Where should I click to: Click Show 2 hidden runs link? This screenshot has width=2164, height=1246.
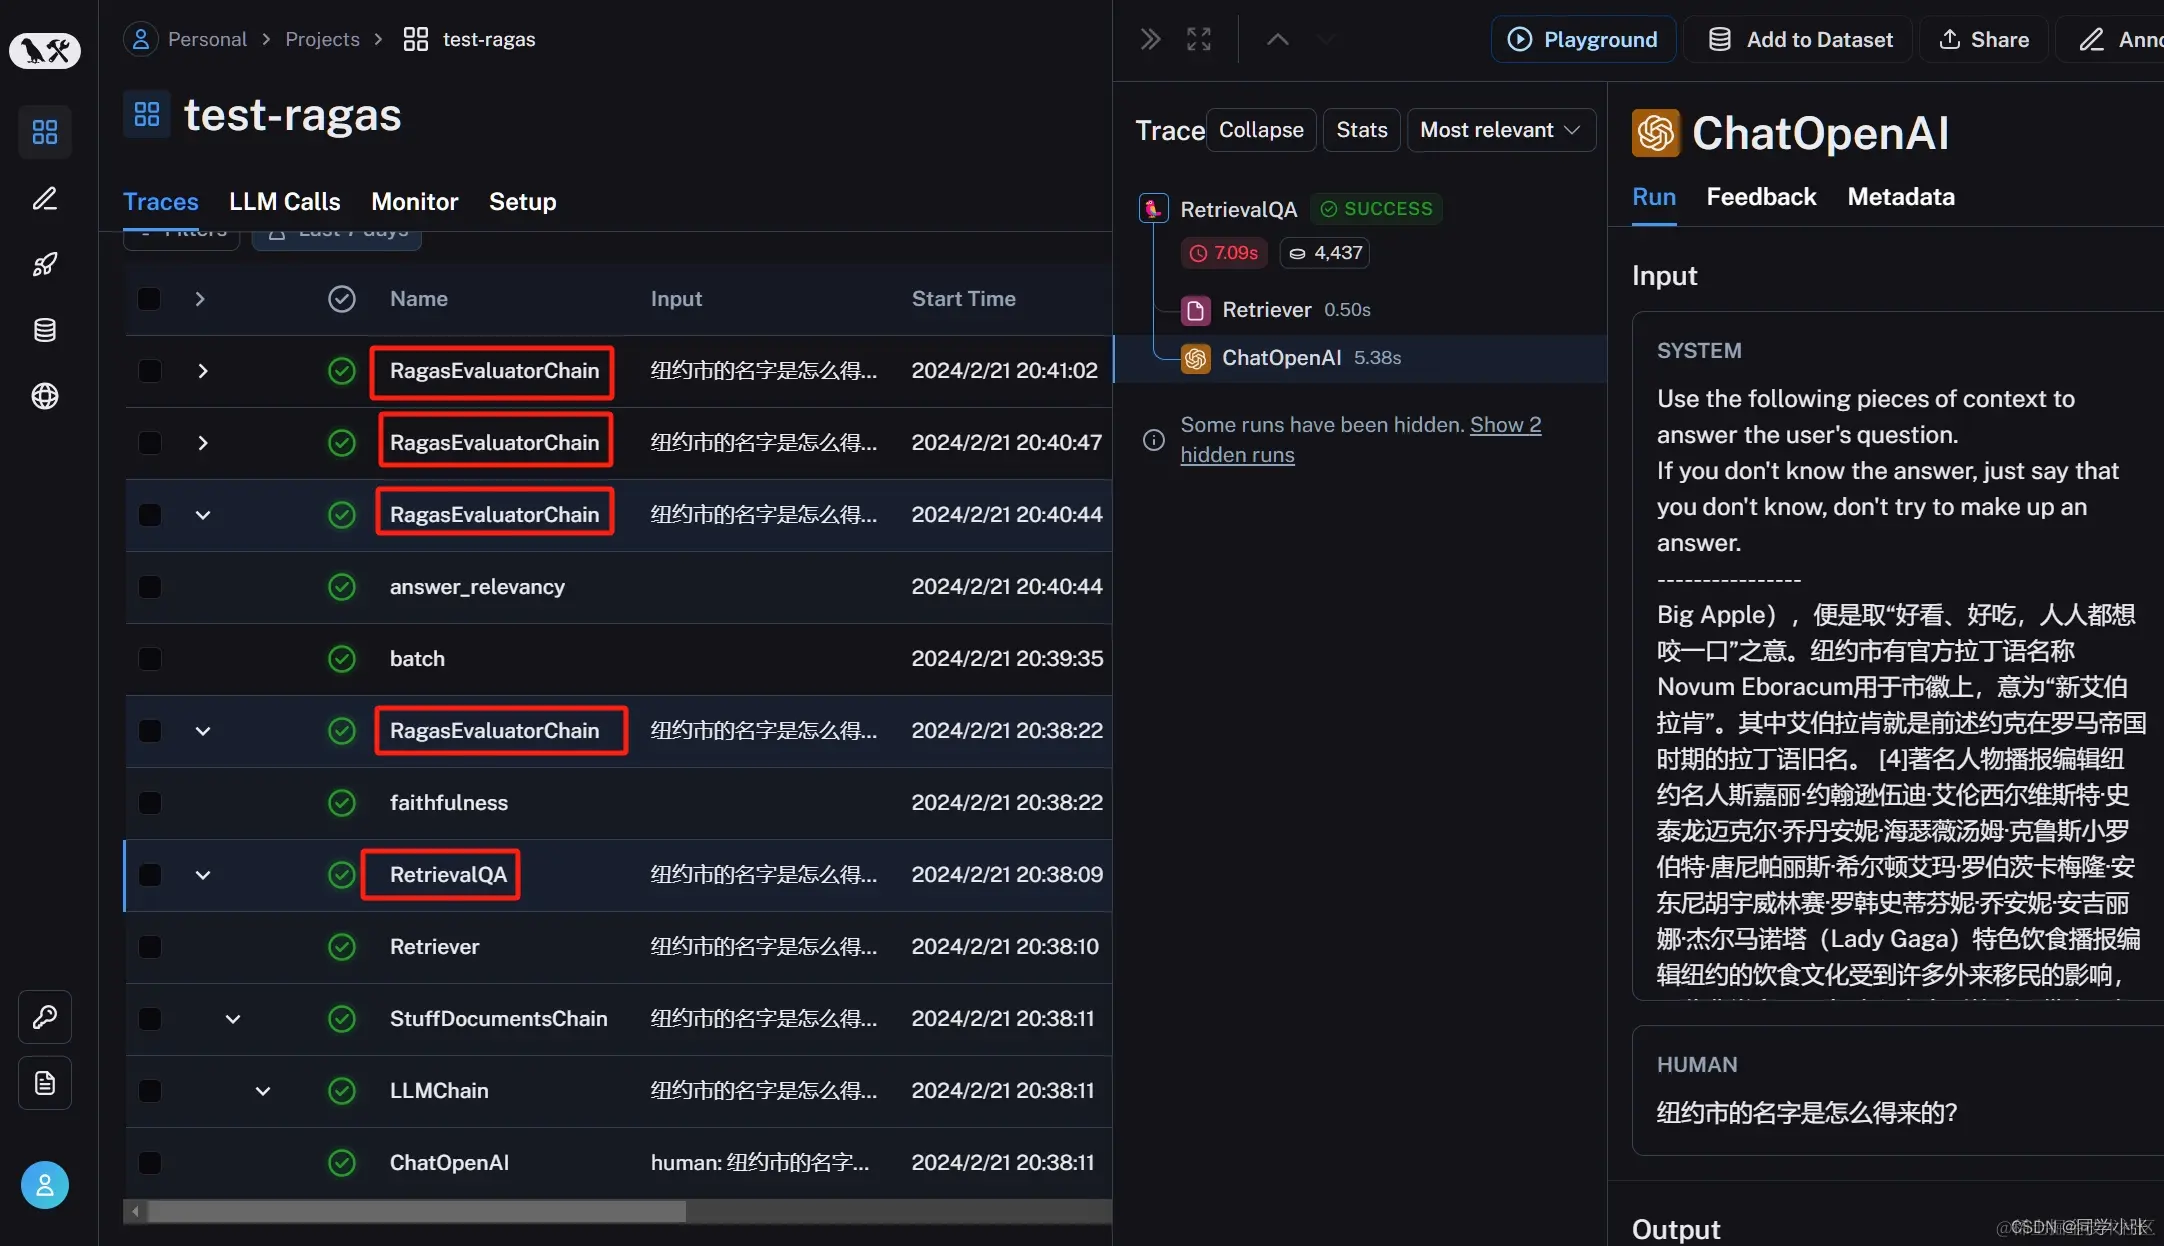tap(1505, 425)
